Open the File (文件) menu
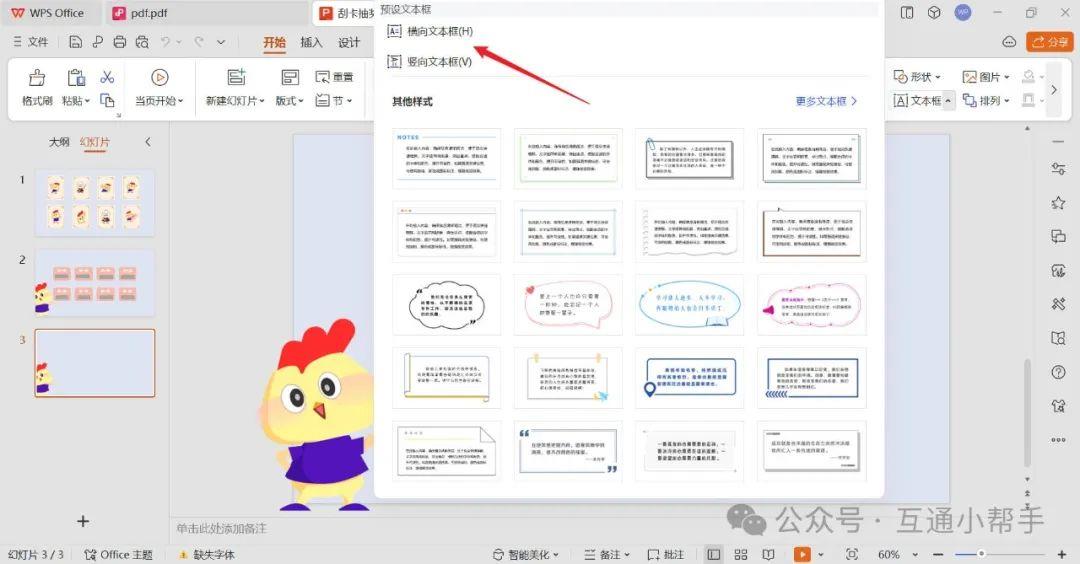 [x=31, y=42]
